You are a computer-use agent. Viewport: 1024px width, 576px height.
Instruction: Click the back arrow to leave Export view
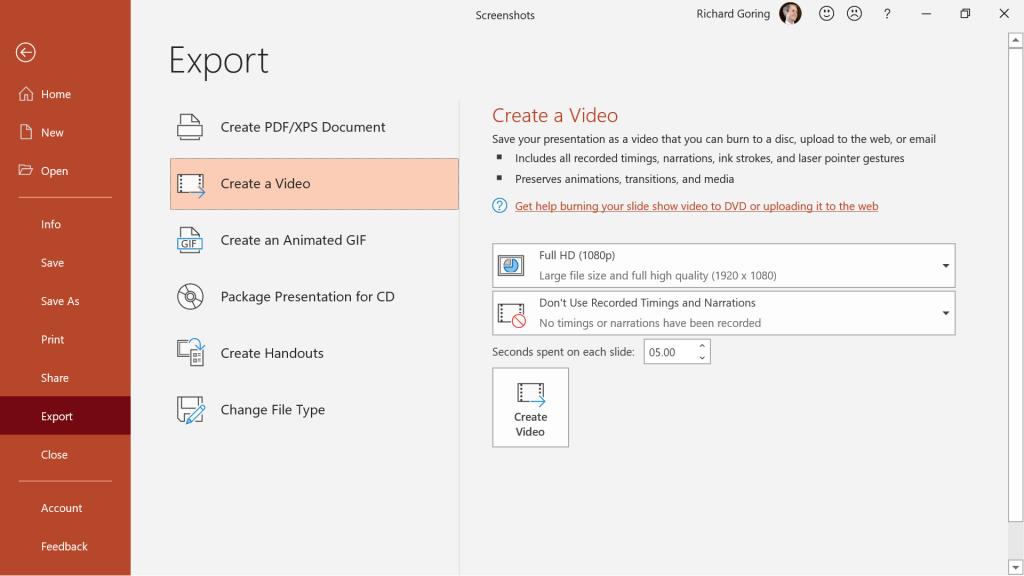(25, 52)
